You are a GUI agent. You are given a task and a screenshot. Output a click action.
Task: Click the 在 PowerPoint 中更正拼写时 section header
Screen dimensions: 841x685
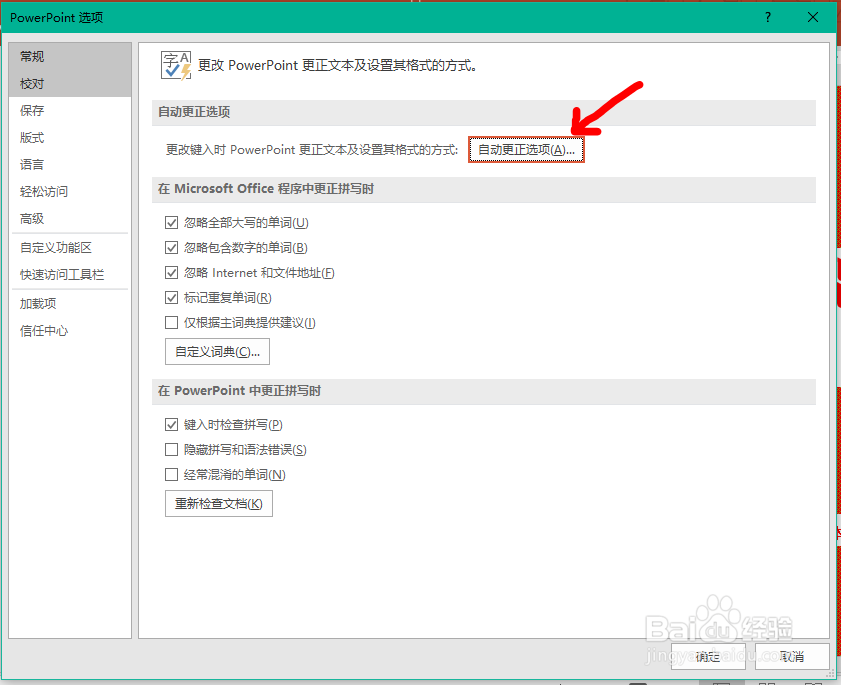484,391
